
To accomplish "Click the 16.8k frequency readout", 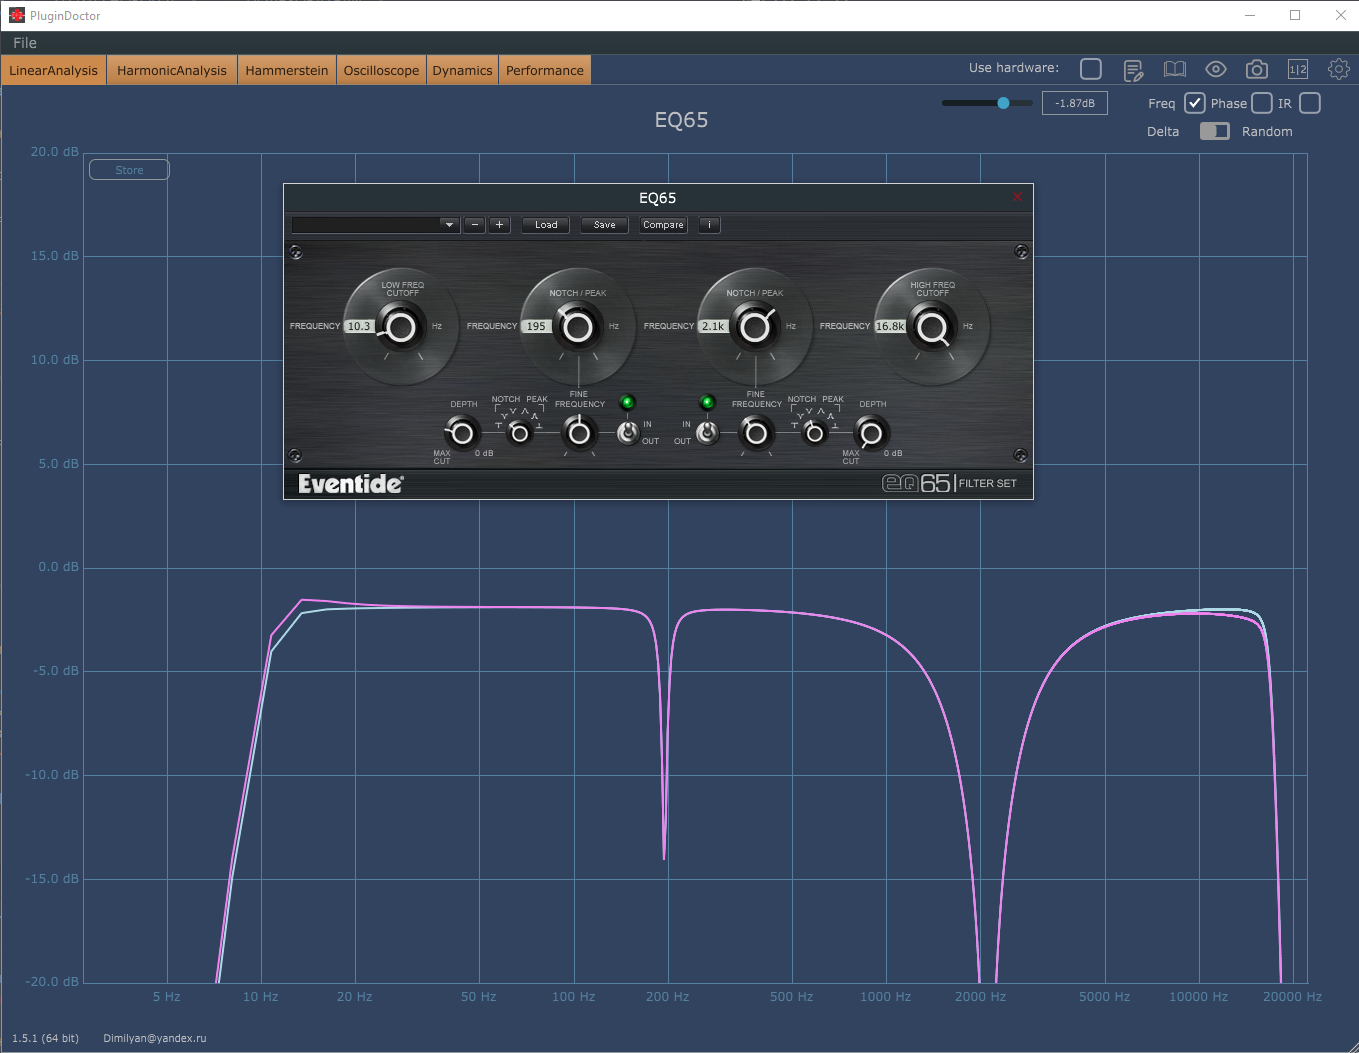I will click(890, 326).
